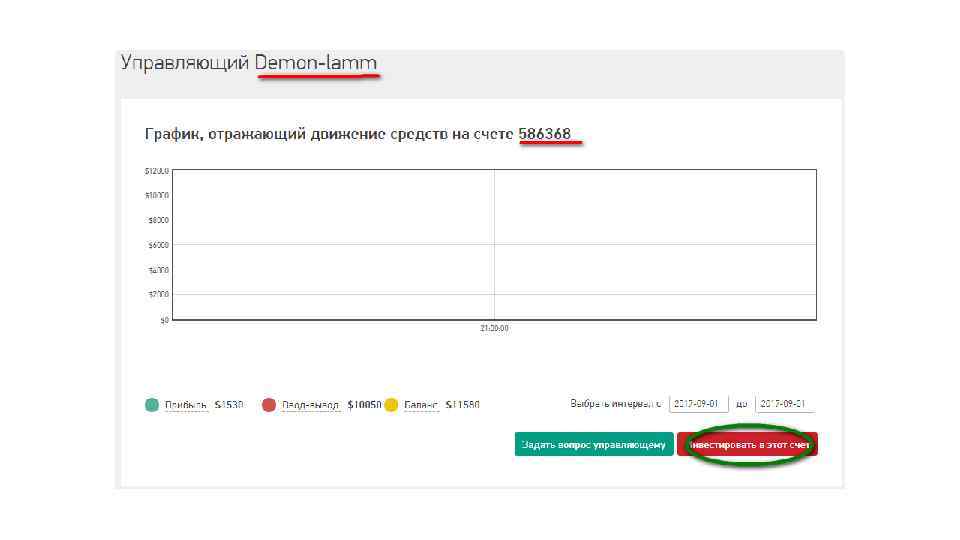960x540 pixels.
Task: Click the balance value $11580
Action: [462, 405]
